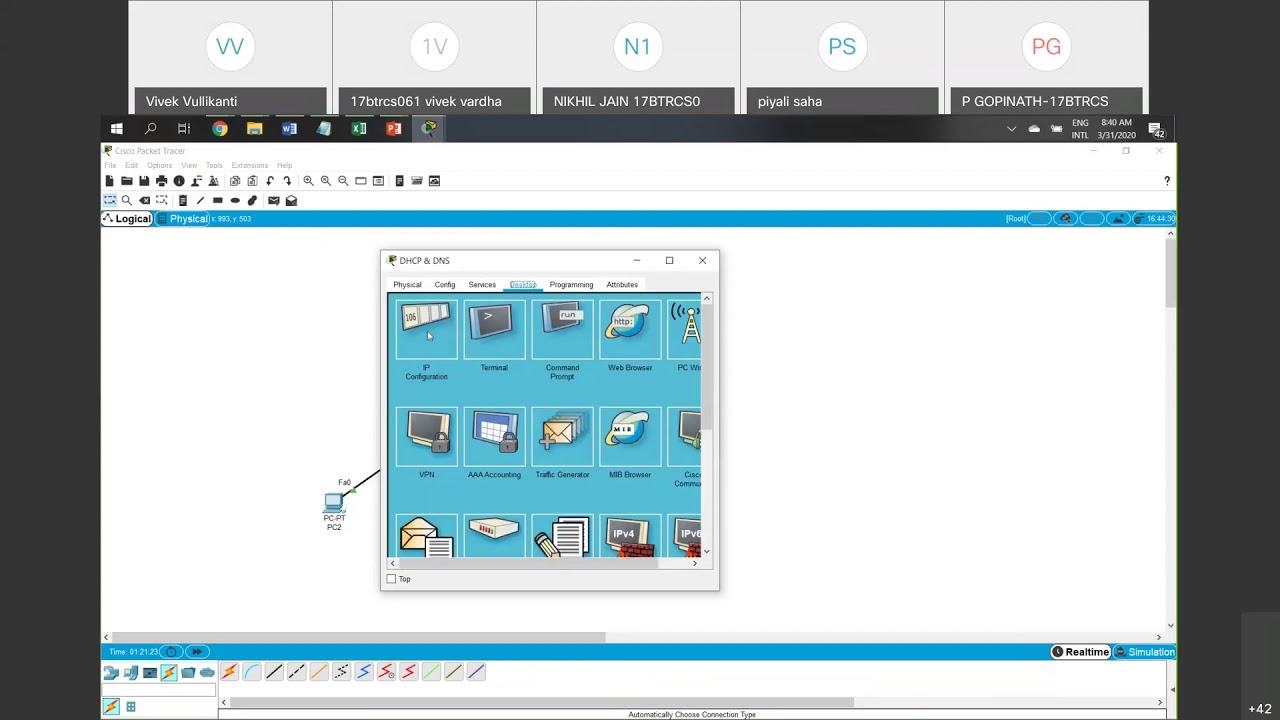1280x720 pixels.
Task: Choose the Automatic connection lightning icon
Action: click(229, 672)
